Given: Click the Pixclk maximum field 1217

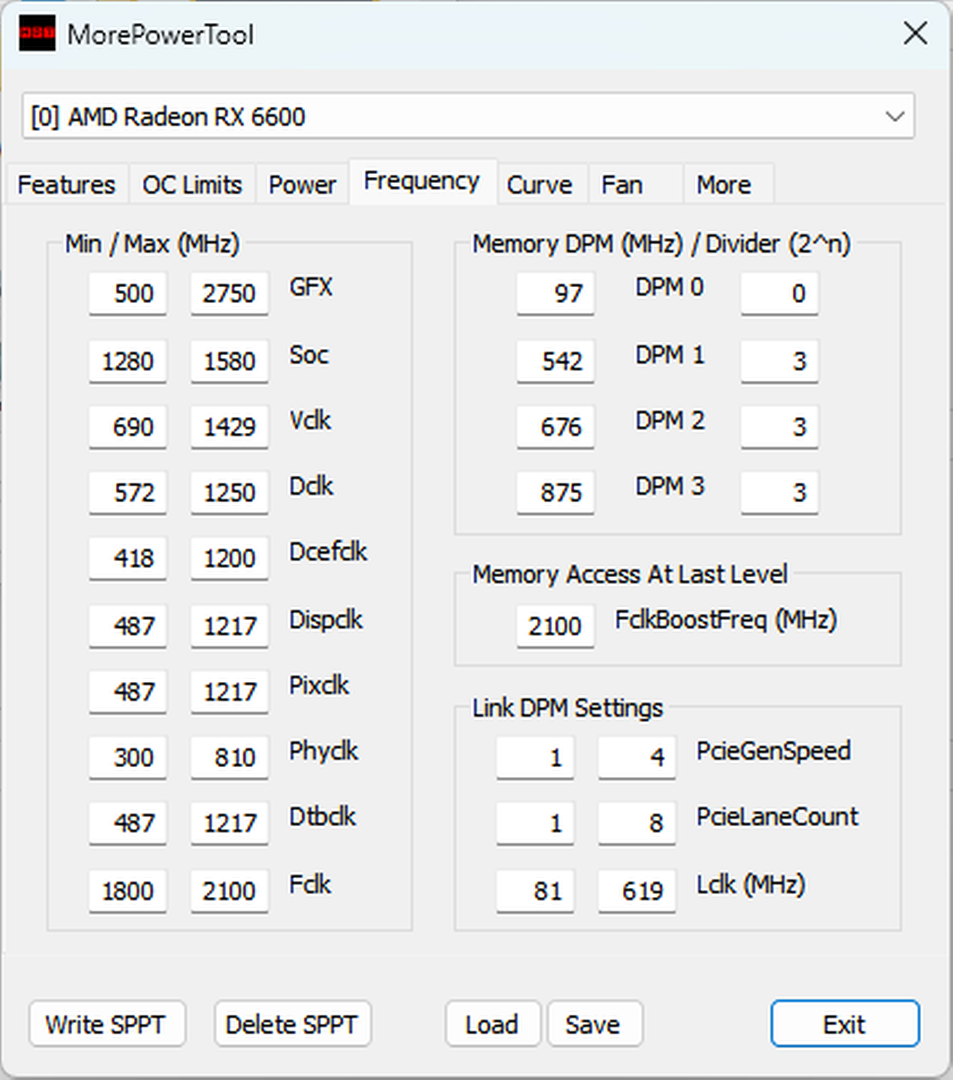Looking at the screenshot, I should [x=229, y=692].
